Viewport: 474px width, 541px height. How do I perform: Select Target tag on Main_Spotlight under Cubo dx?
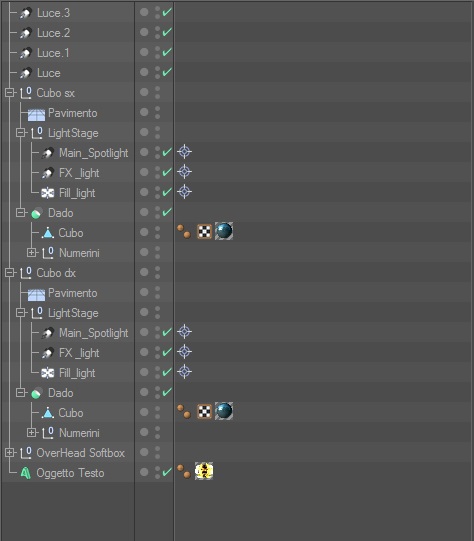pos(185,332)
